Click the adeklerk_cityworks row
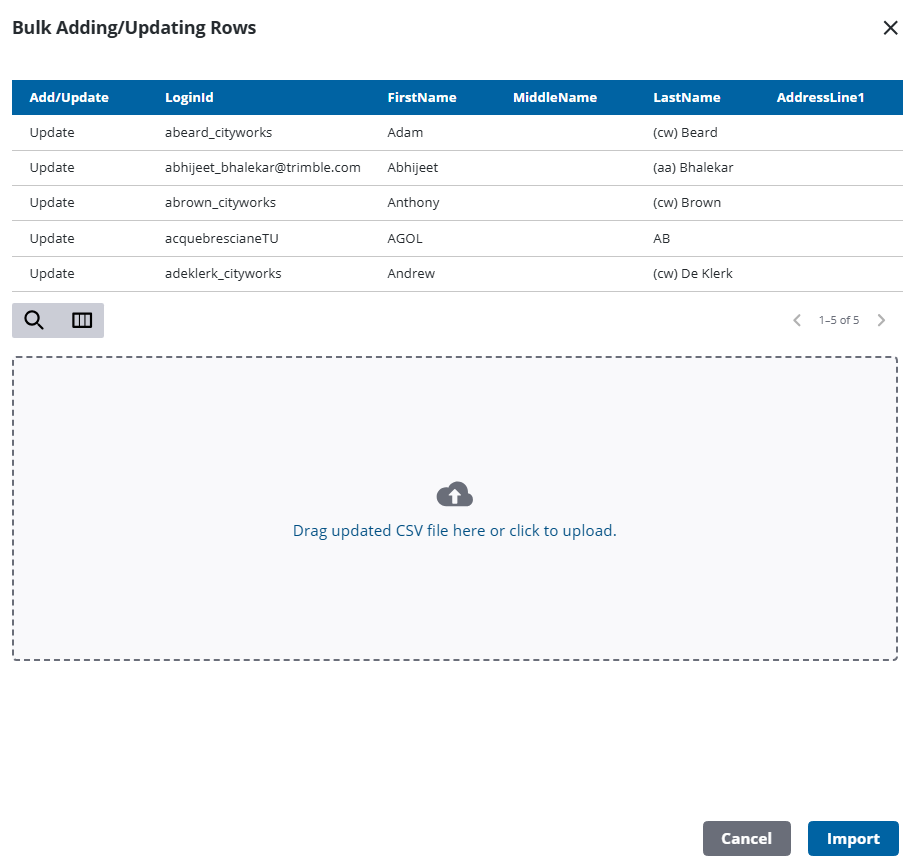Screen dimensions: 912x863 click(223, 274)
